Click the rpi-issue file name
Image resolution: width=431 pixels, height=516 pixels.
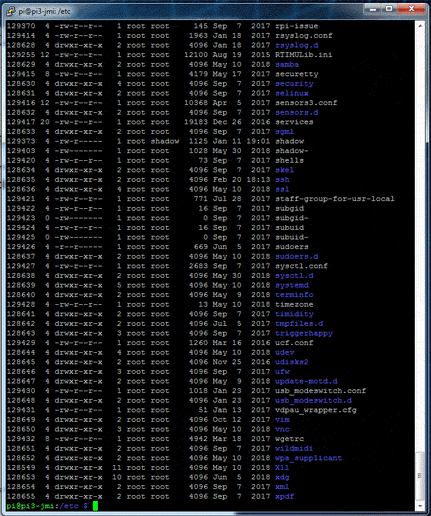(296, 26)
